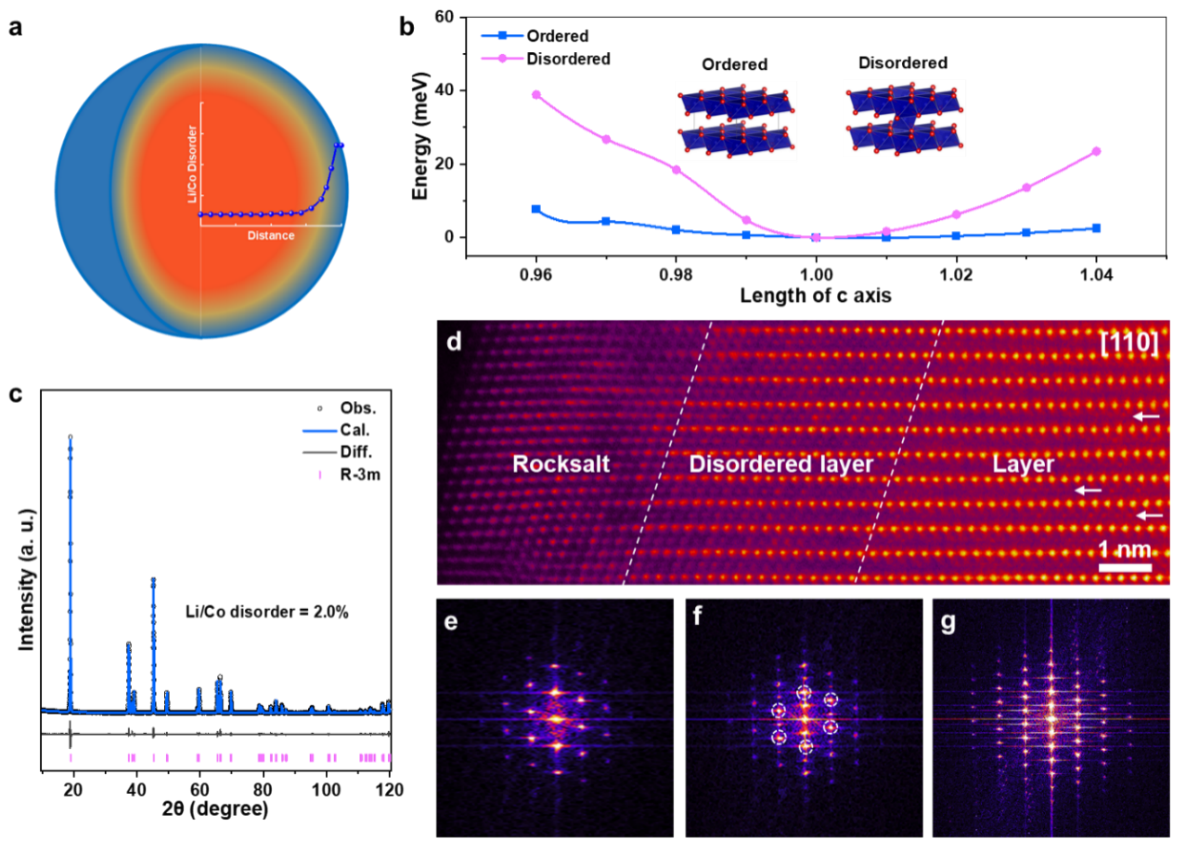
Task: Click the bottom white arrow above scale bar
Action: [x=1148, y=515]
